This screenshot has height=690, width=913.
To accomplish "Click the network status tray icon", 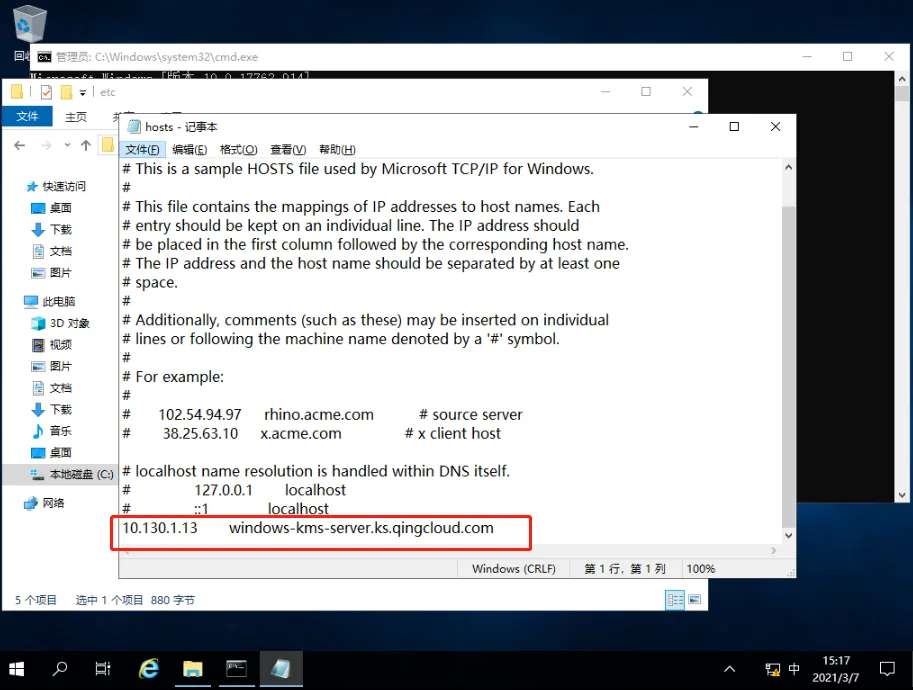I will point(772,668).
